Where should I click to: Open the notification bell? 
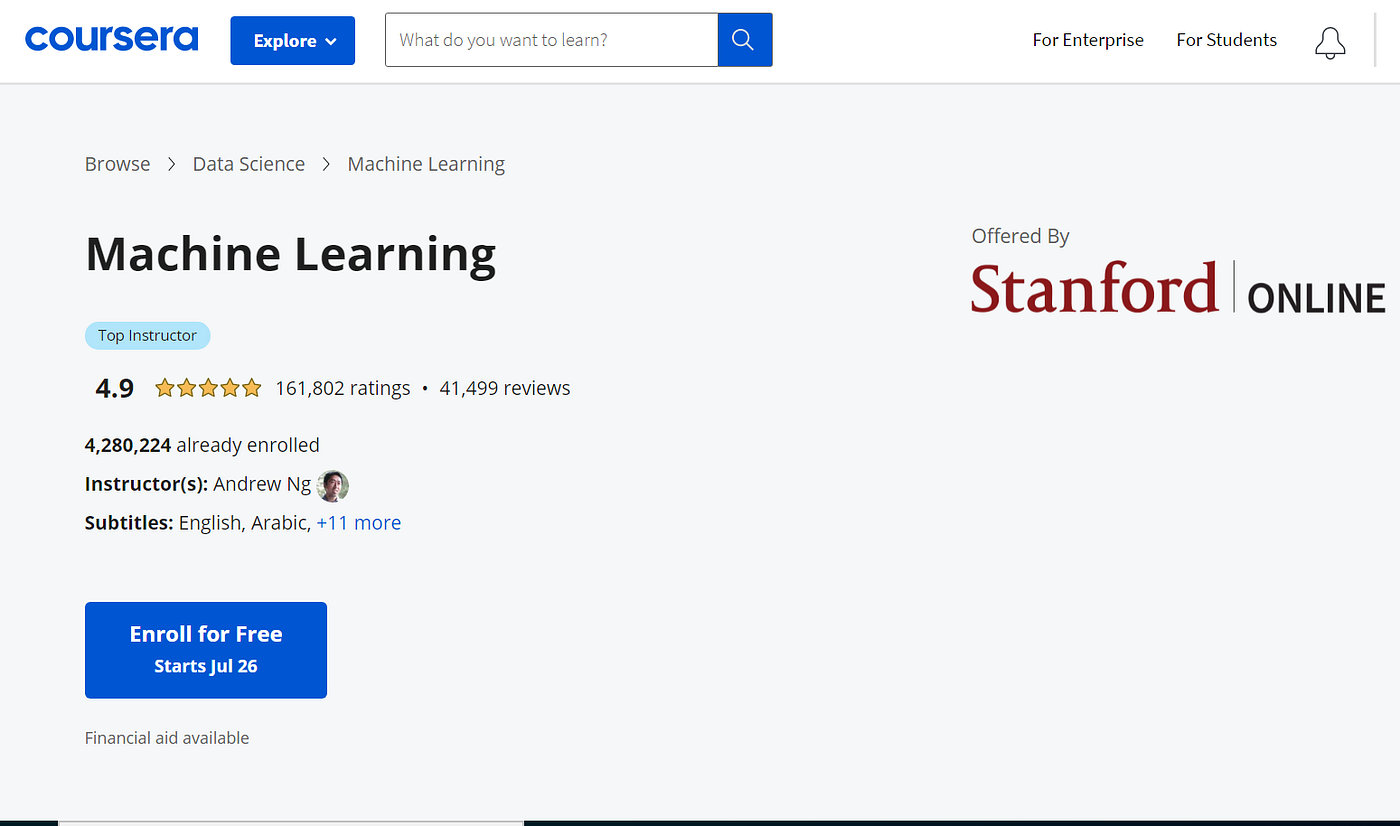coord(1329,42)
